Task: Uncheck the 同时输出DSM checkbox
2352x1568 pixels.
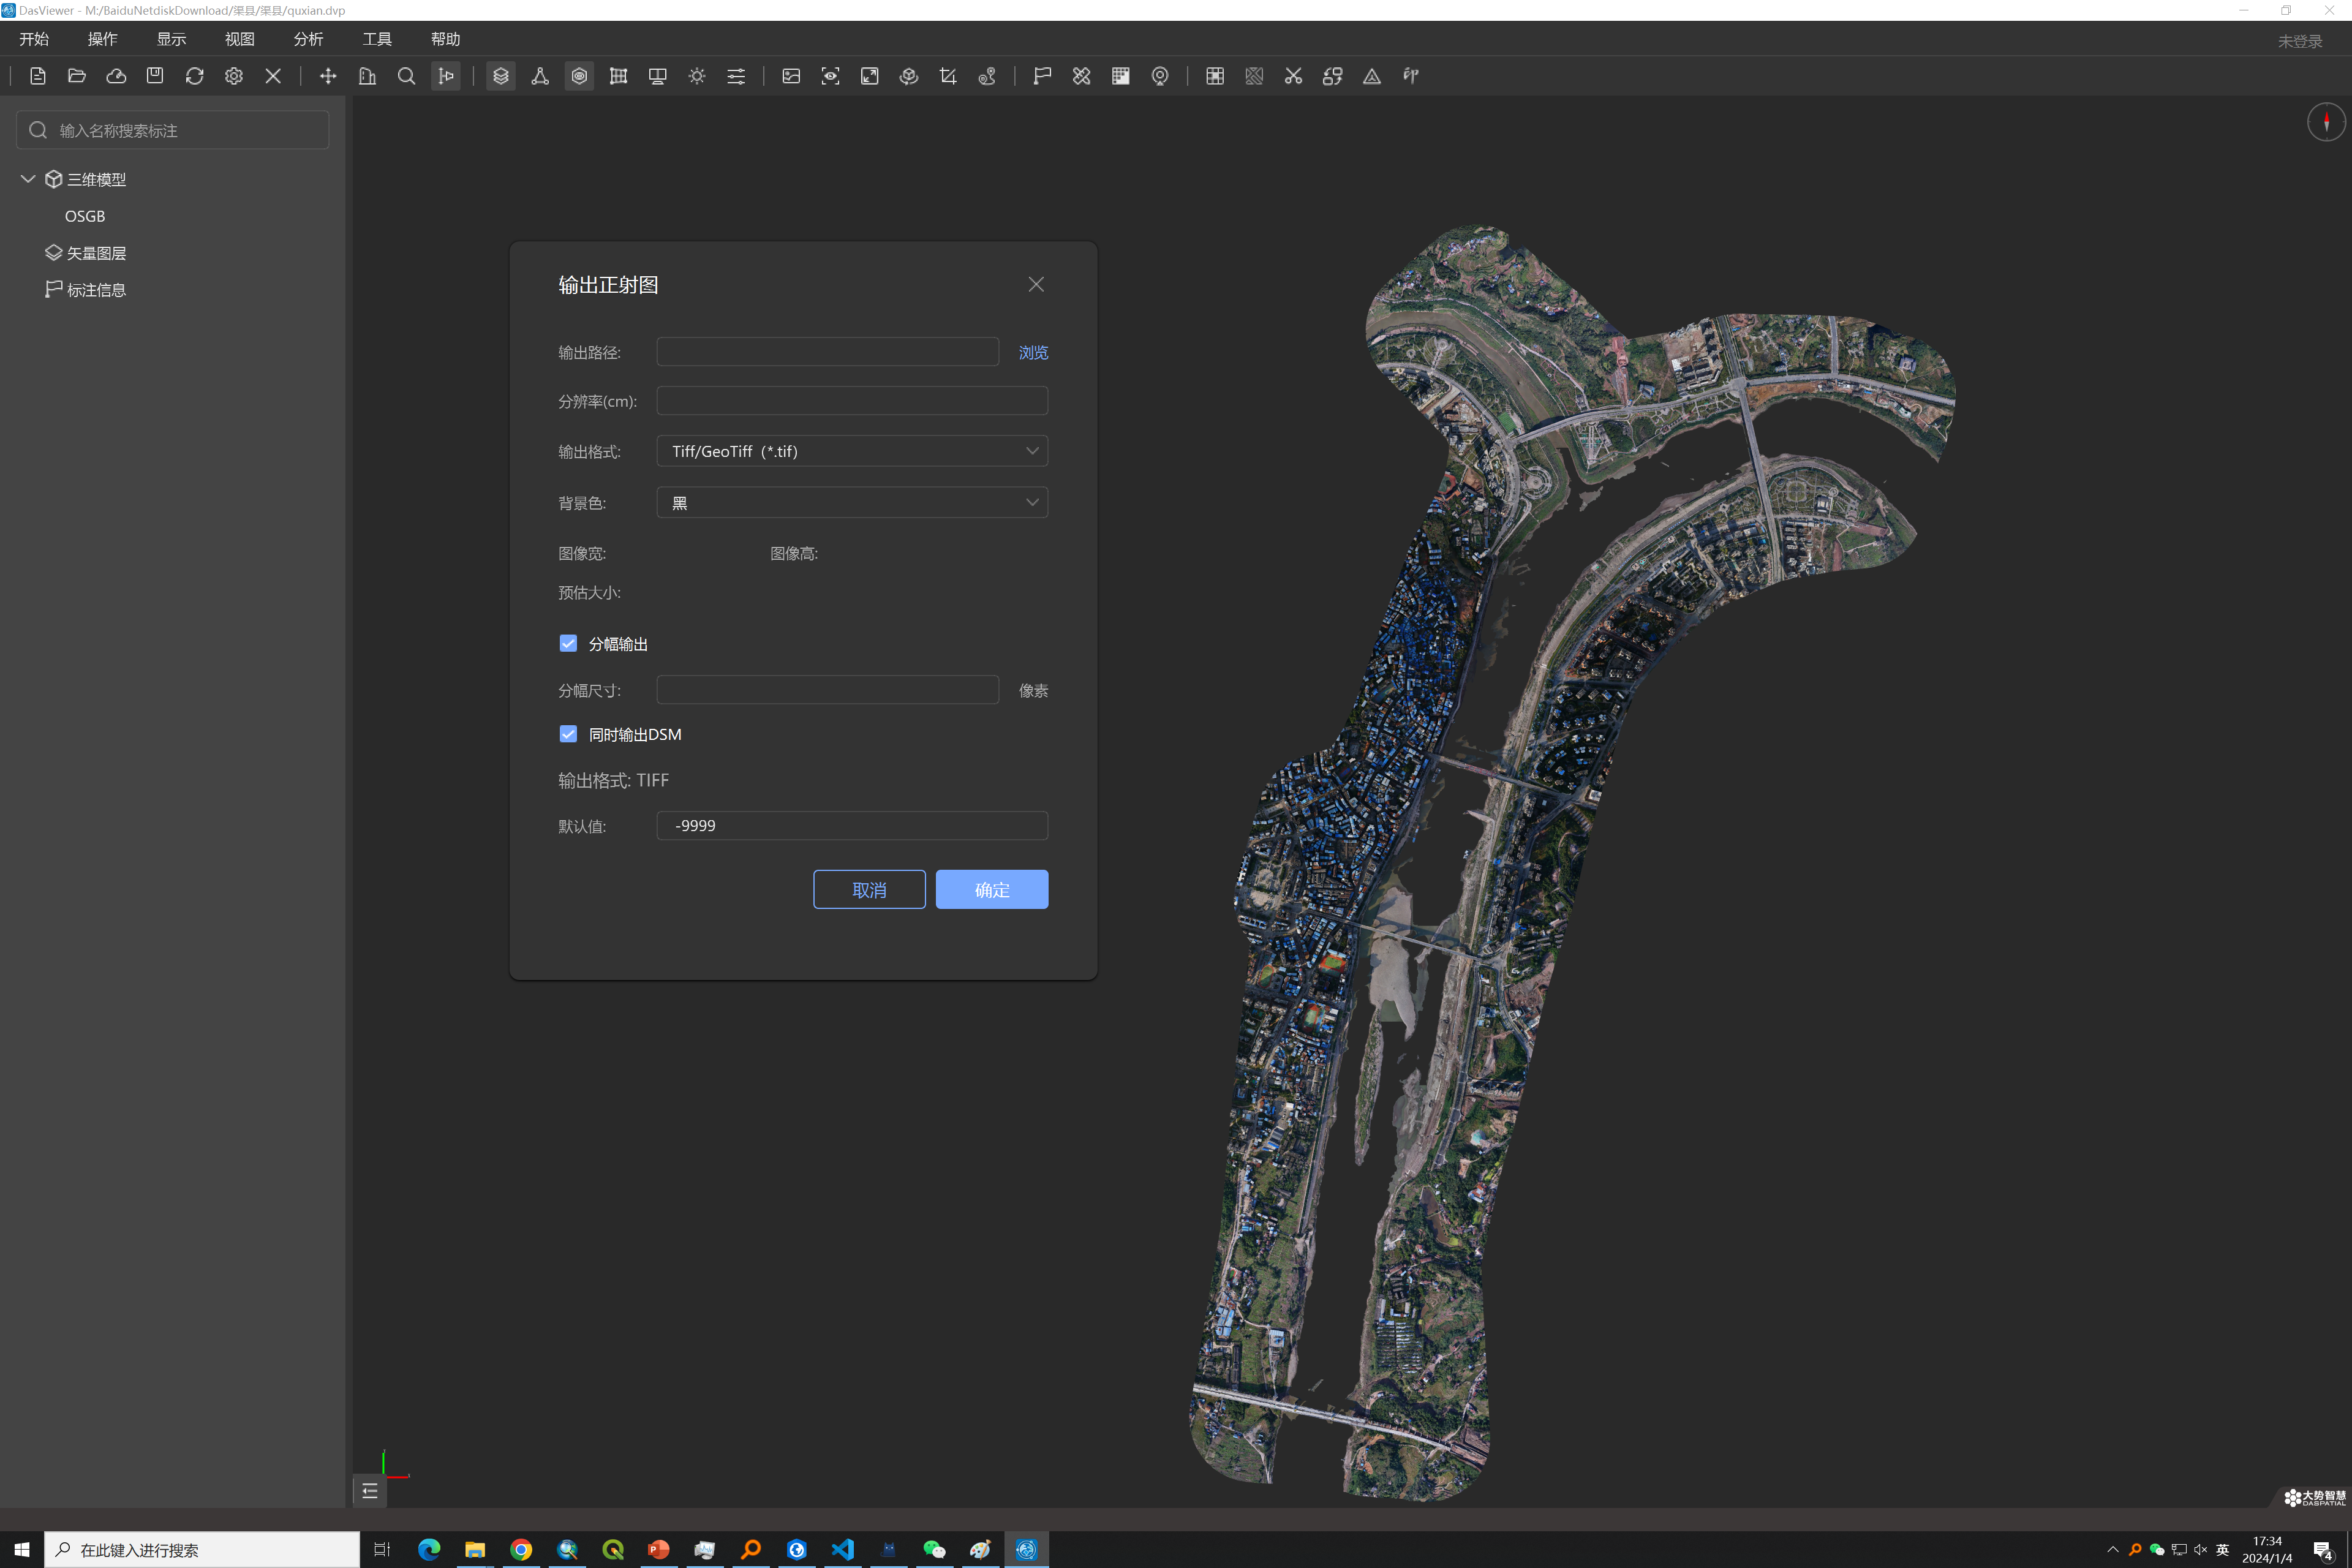Action: click(568, 734)
